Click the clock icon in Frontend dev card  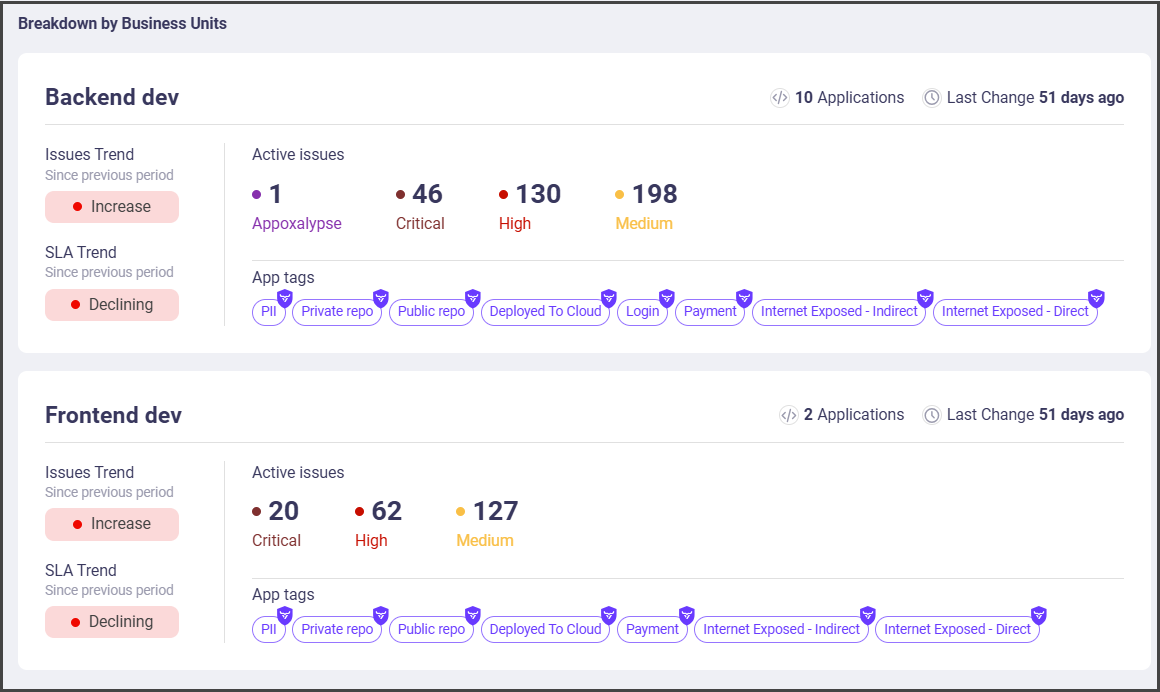click(x=932, y=415)
